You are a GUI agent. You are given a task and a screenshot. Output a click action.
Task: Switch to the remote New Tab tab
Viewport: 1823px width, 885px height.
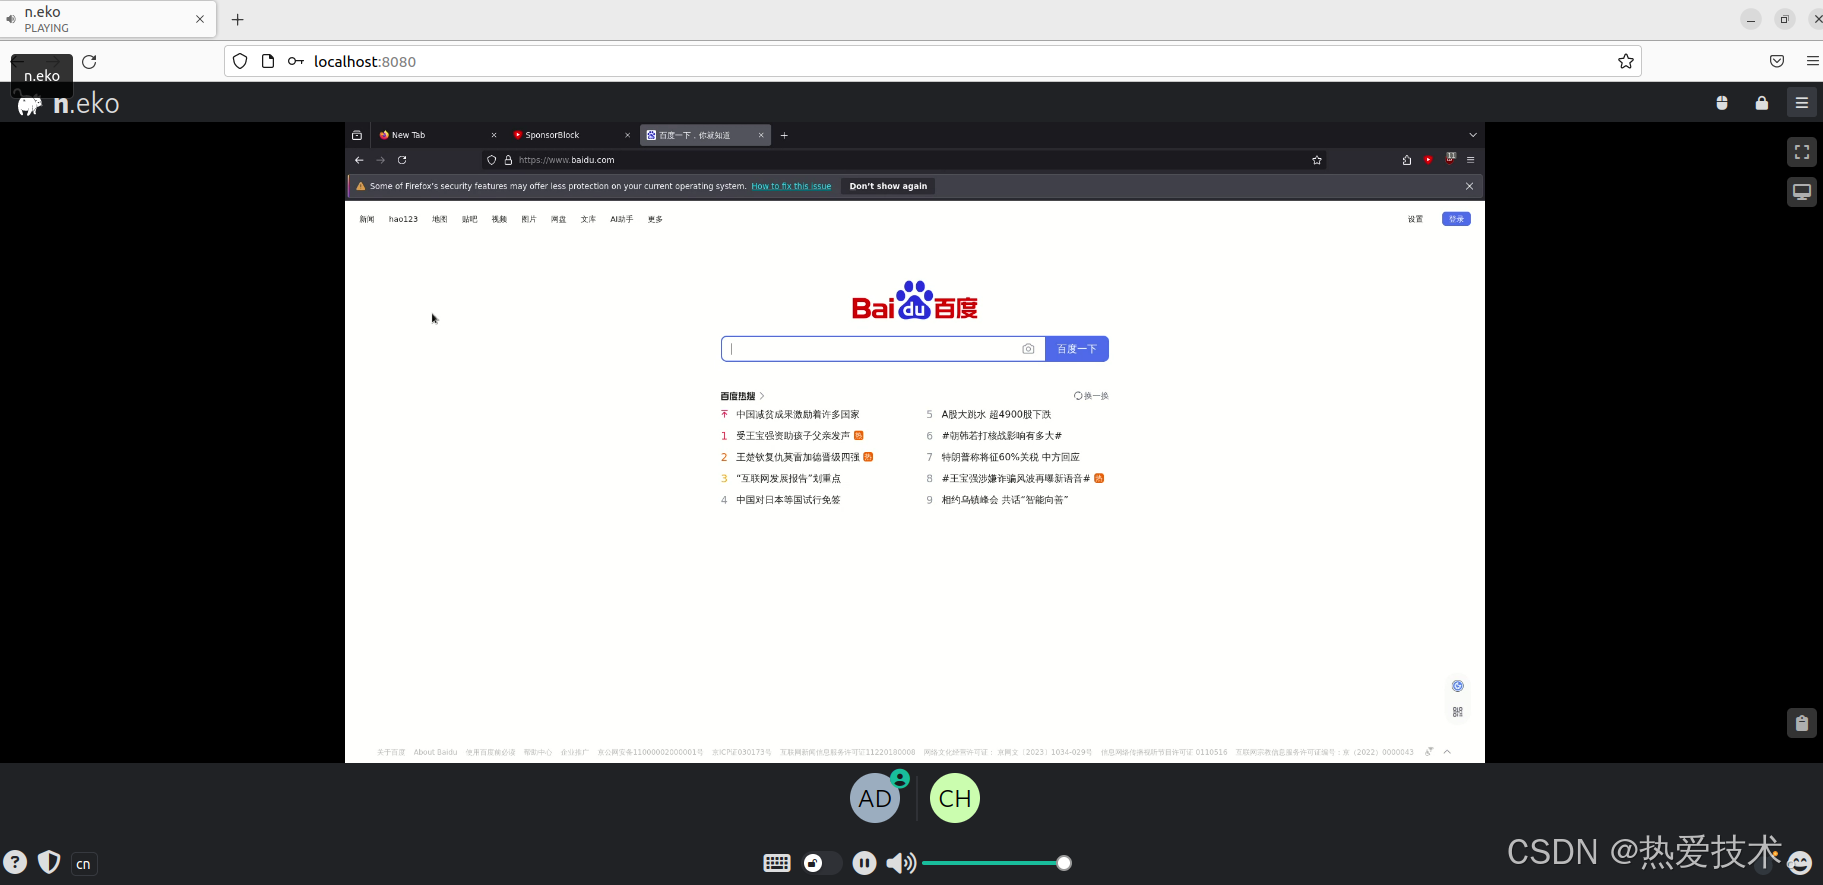437,135
